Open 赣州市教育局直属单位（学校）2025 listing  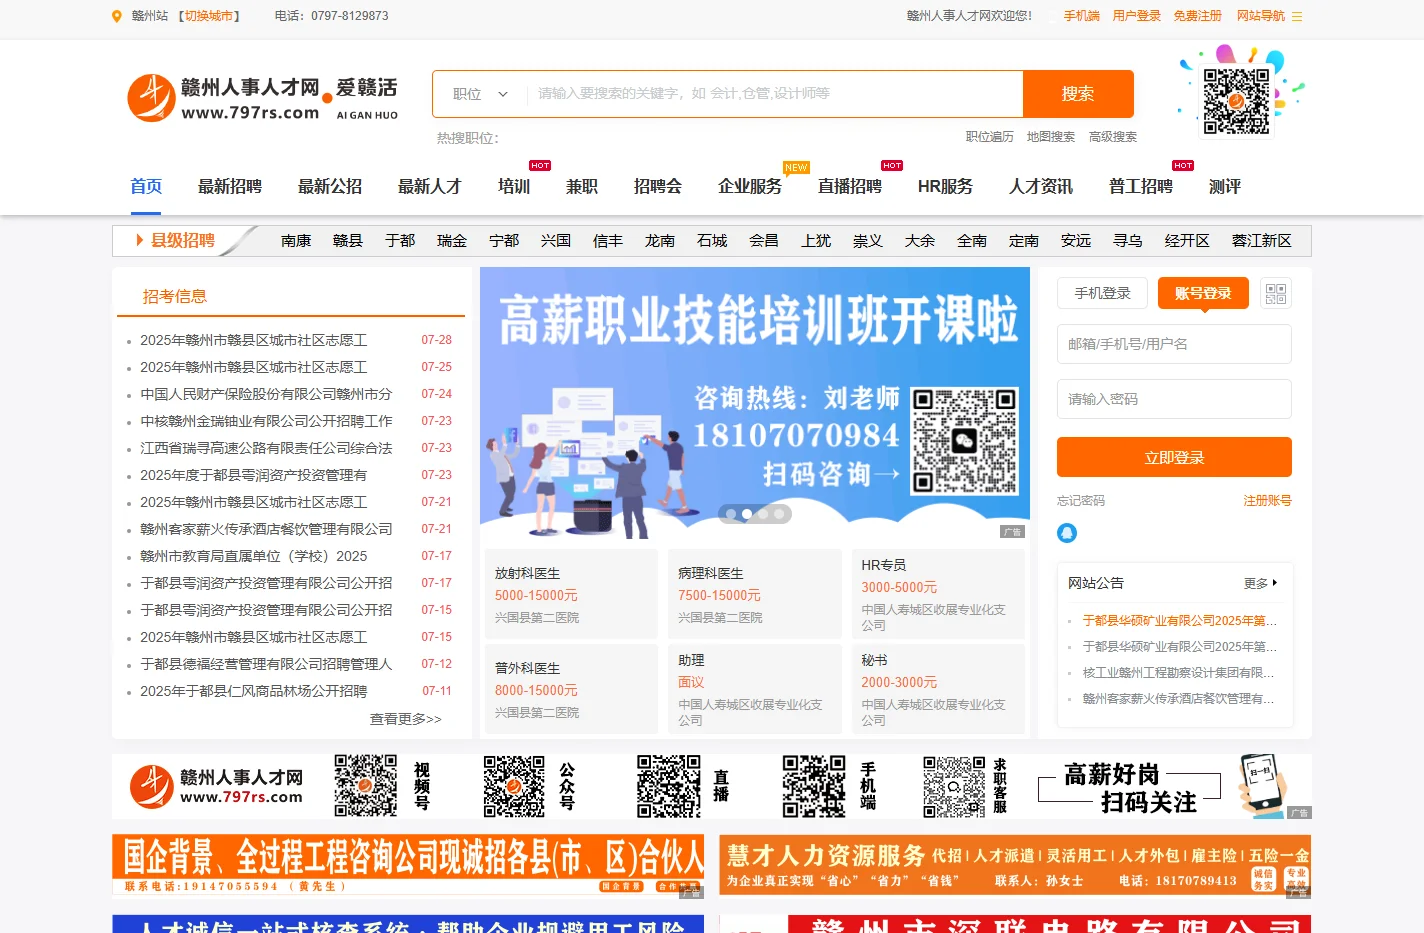click(x=254, y=556)
